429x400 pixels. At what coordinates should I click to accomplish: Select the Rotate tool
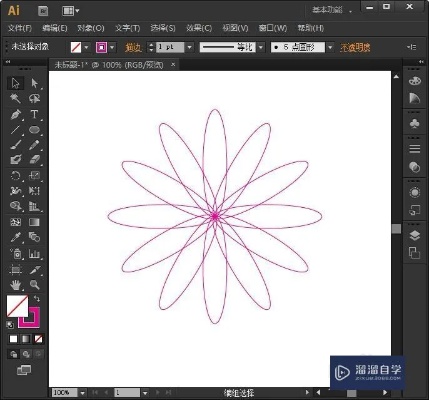click(15, 175)
